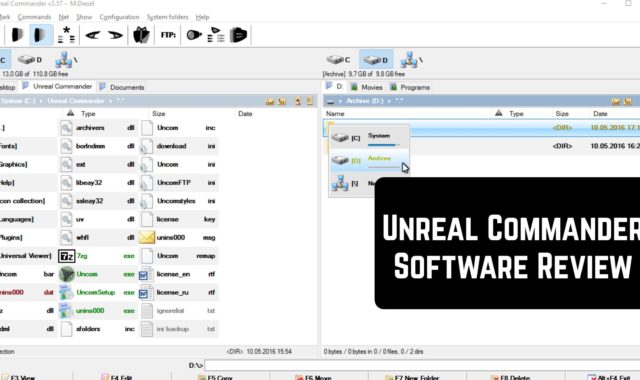Click third small icon on left path bar
The image size is (640, 380).
point(298,101)
